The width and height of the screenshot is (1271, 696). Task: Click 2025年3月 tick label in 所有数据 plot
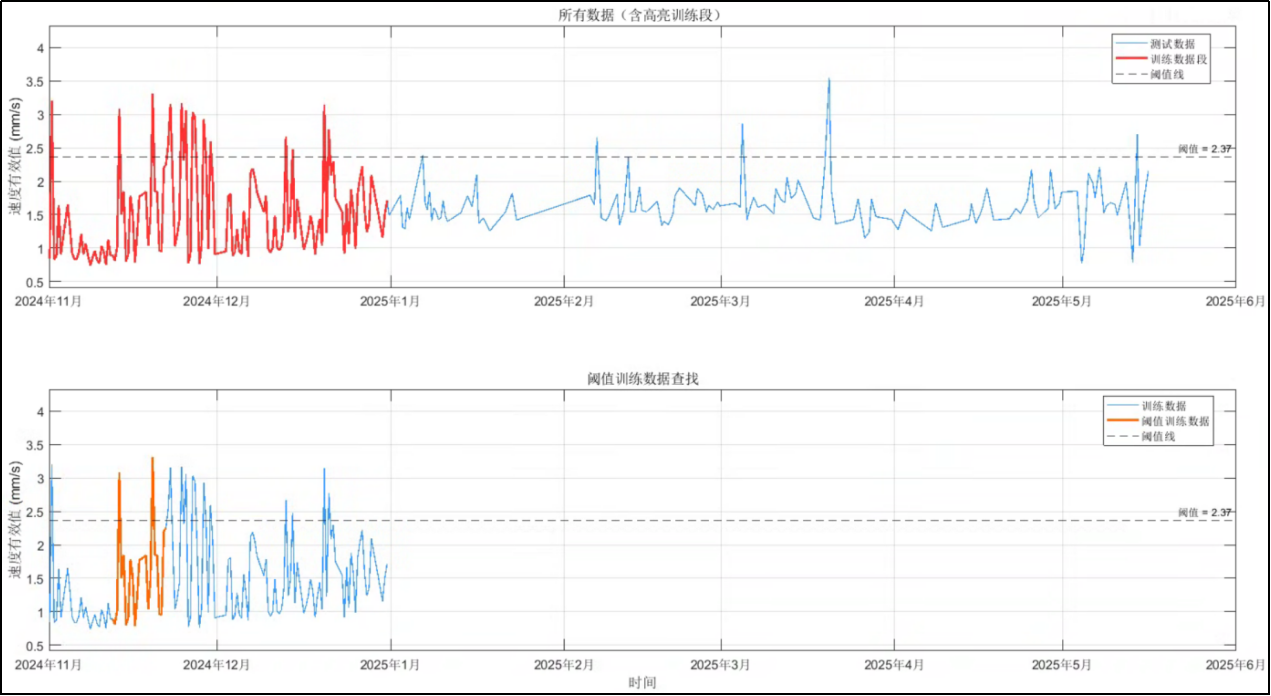pyautogui.click(x=720, y=300)
